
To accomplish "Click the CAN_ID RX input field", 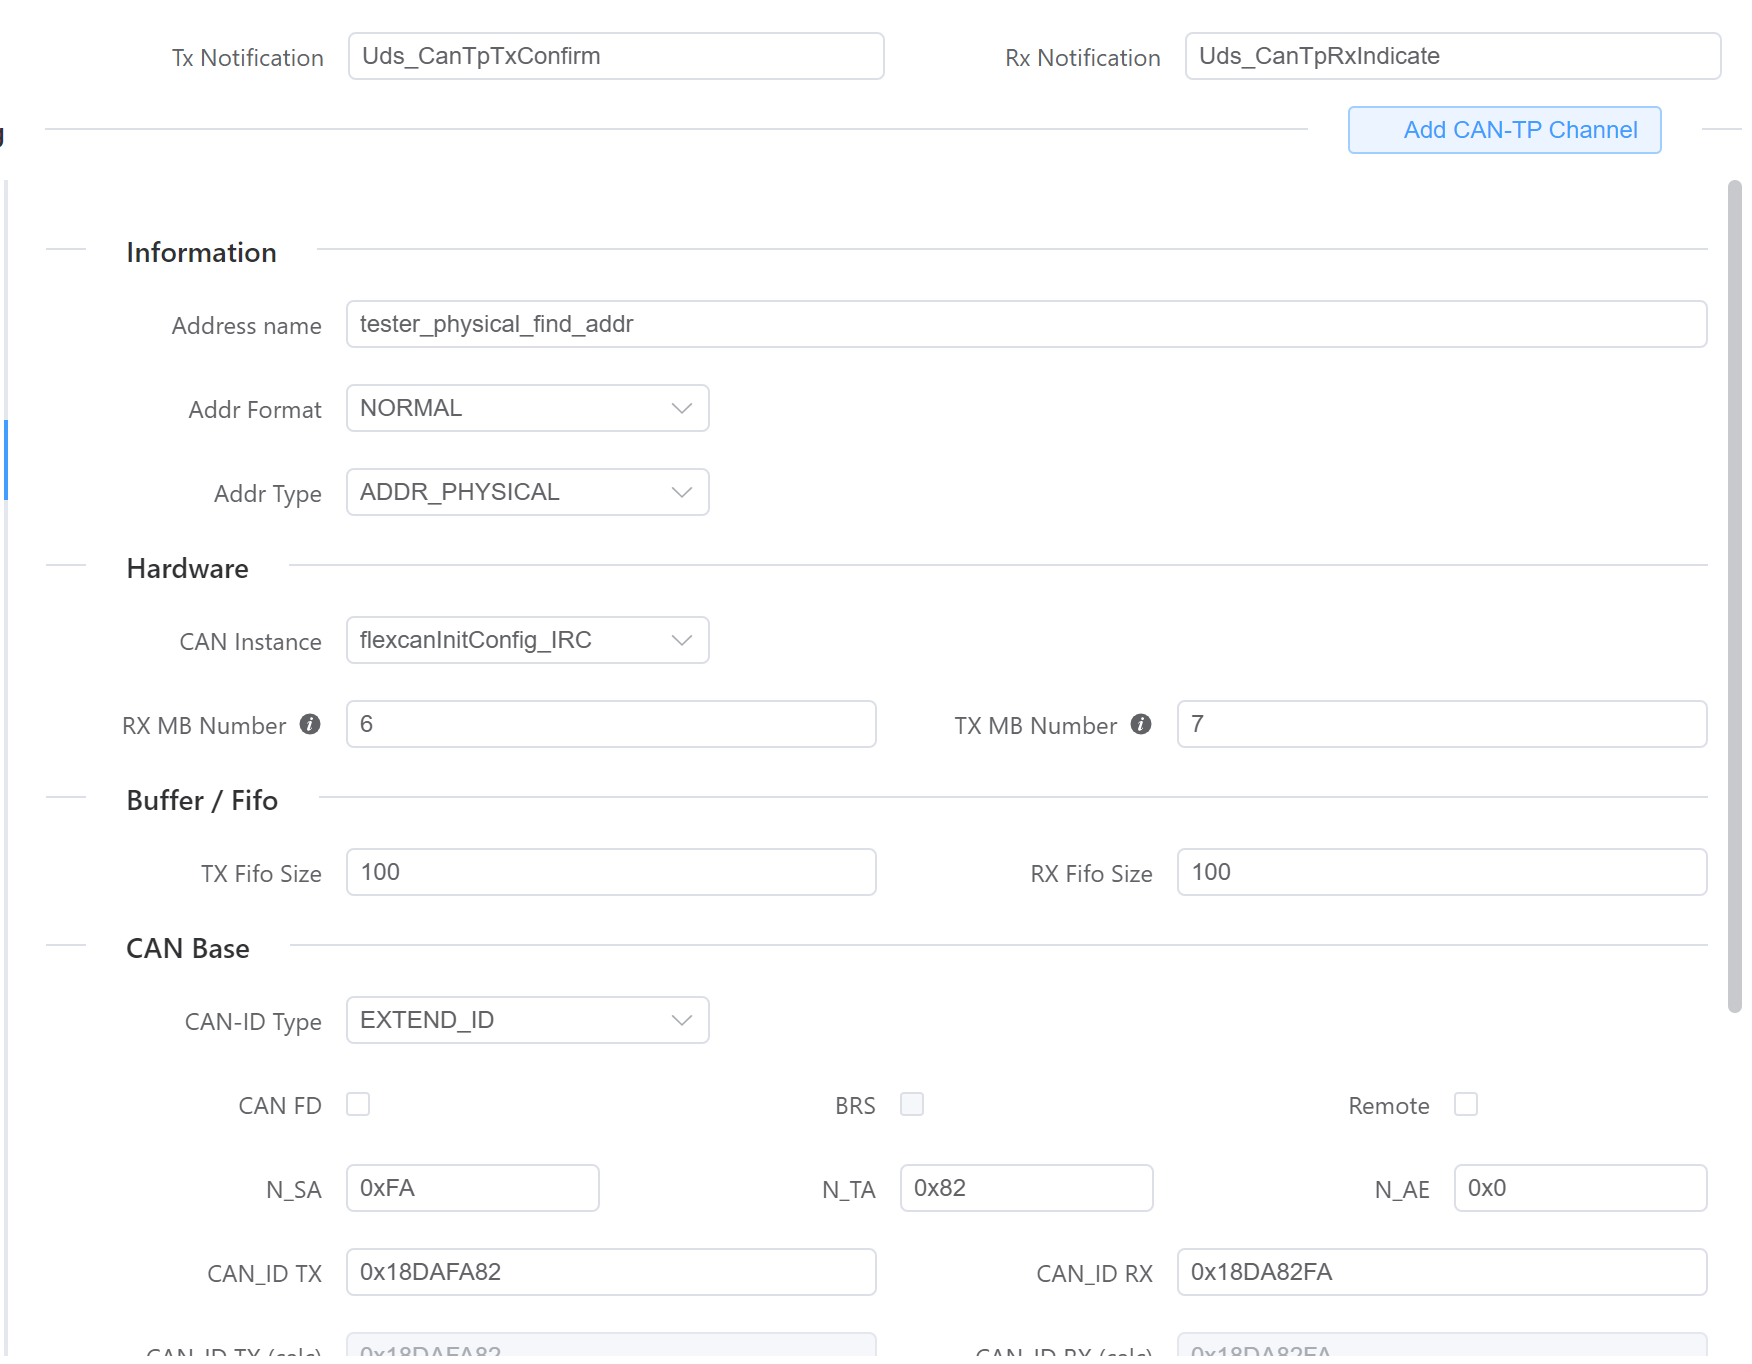I will pyautogui.click(x=1441, y=1272).
